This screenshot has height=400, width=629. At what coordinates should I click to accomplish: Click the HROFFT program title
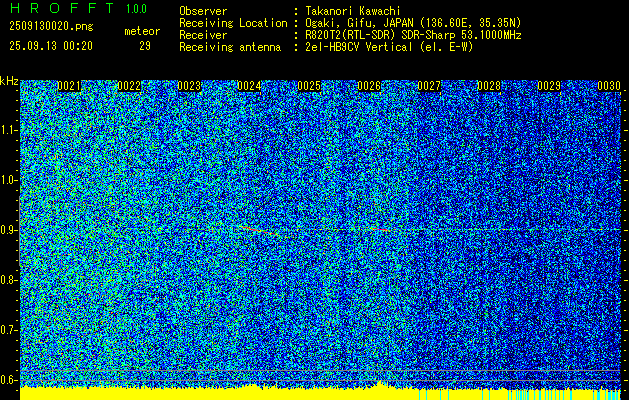62,8
